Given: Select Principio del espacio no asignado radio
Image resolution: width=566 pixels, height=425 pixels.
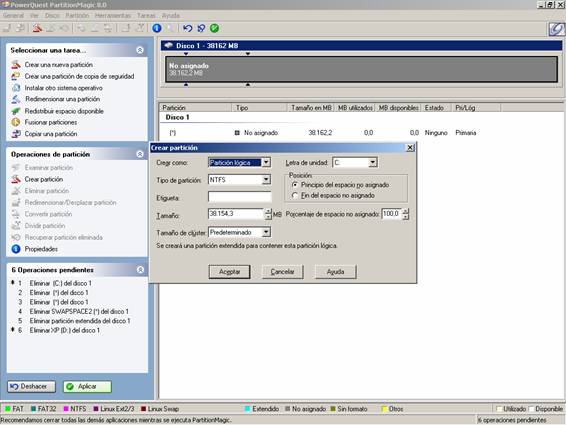Looking at the screenshot, I should click(x=295, y=185).
